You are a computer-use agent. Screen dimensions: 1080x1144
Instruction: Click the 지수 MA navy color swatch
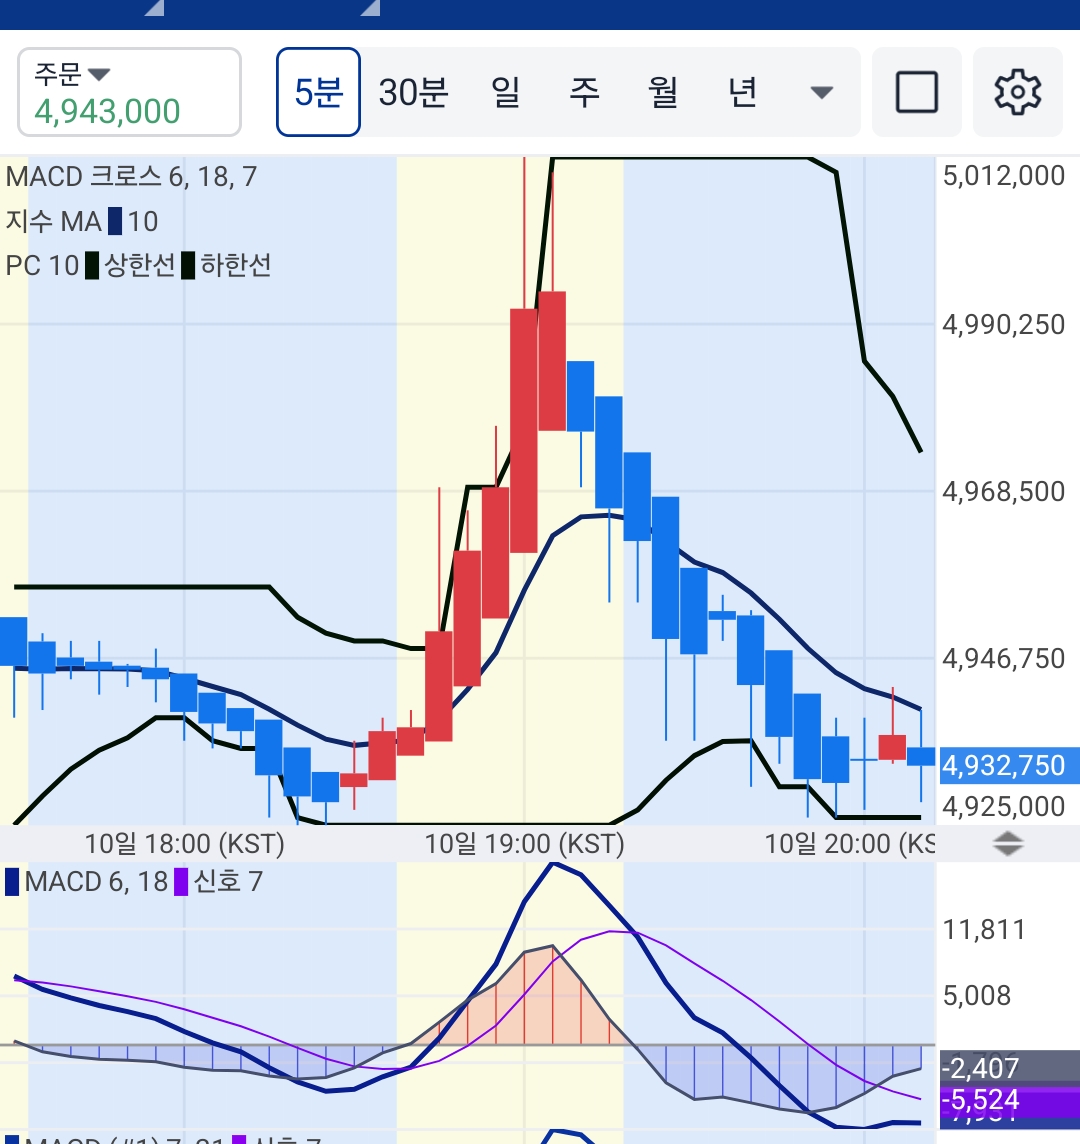115,221
